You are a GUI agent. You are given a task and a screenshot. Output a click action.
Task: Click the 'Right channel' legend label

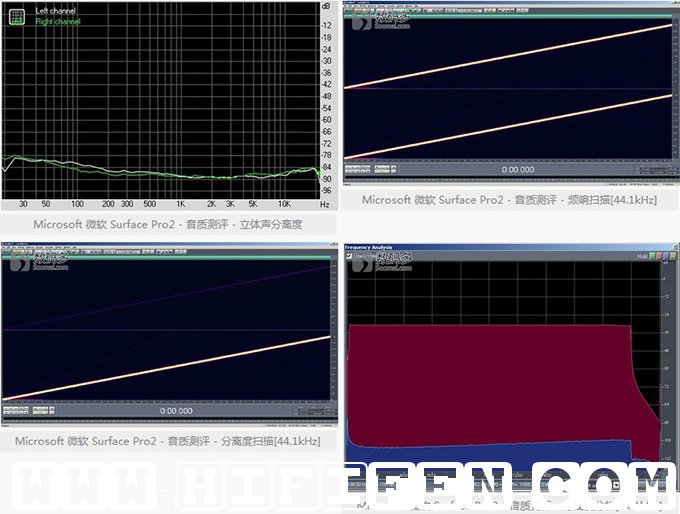[58, 21]
